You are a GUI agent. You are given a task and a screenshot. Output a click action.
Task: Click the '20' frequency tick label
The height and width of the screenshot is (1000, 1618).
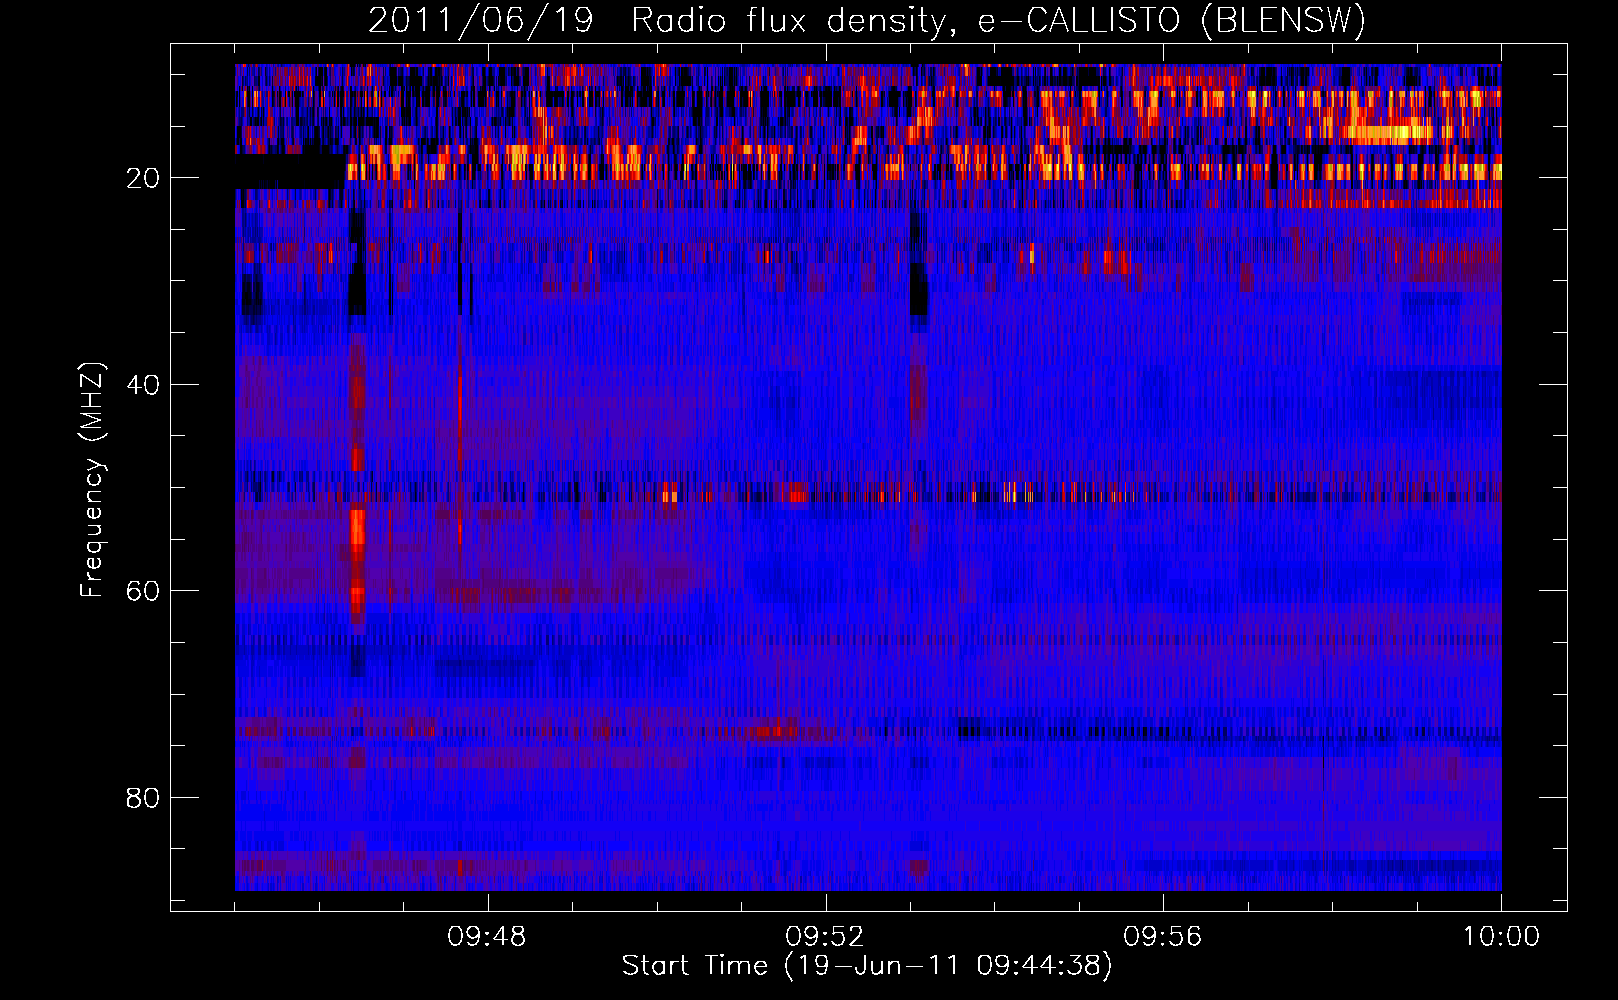pyautogui.click(x=143, y=178)
